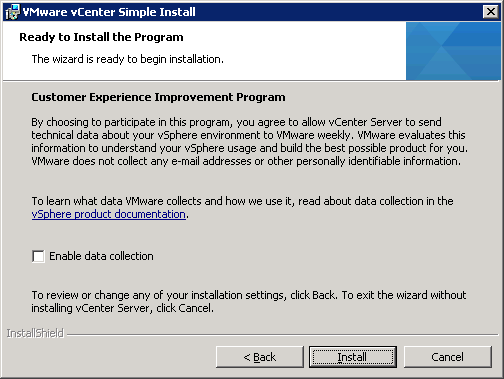The height and width of the screenshot is (379, 504).
Task: Close the vCenter Simple Install window
Action: tap(491, 12)
